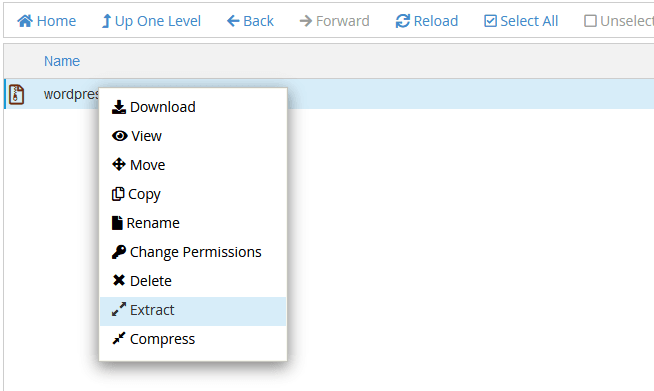Click the wordpress zip archive file icon
Screen dimensions: 654x391
pos(17,94)
